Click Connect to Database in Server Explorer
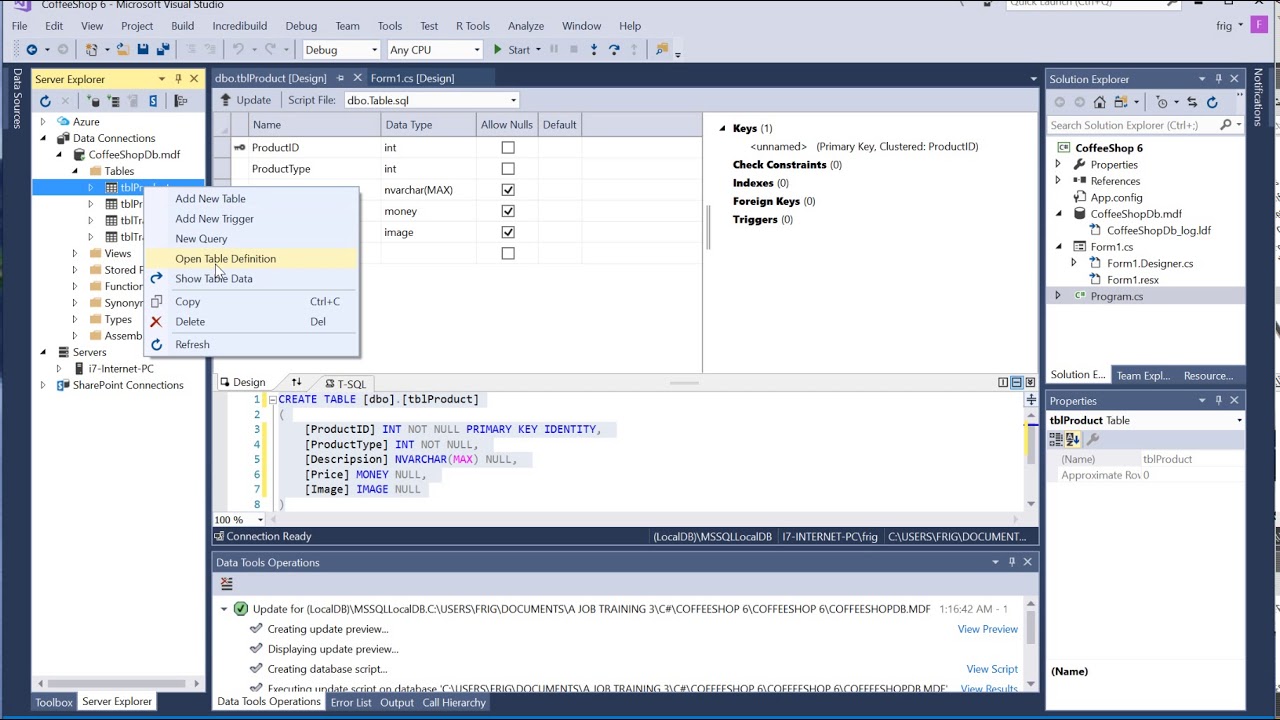1280x720 pixels. point(94,100)
